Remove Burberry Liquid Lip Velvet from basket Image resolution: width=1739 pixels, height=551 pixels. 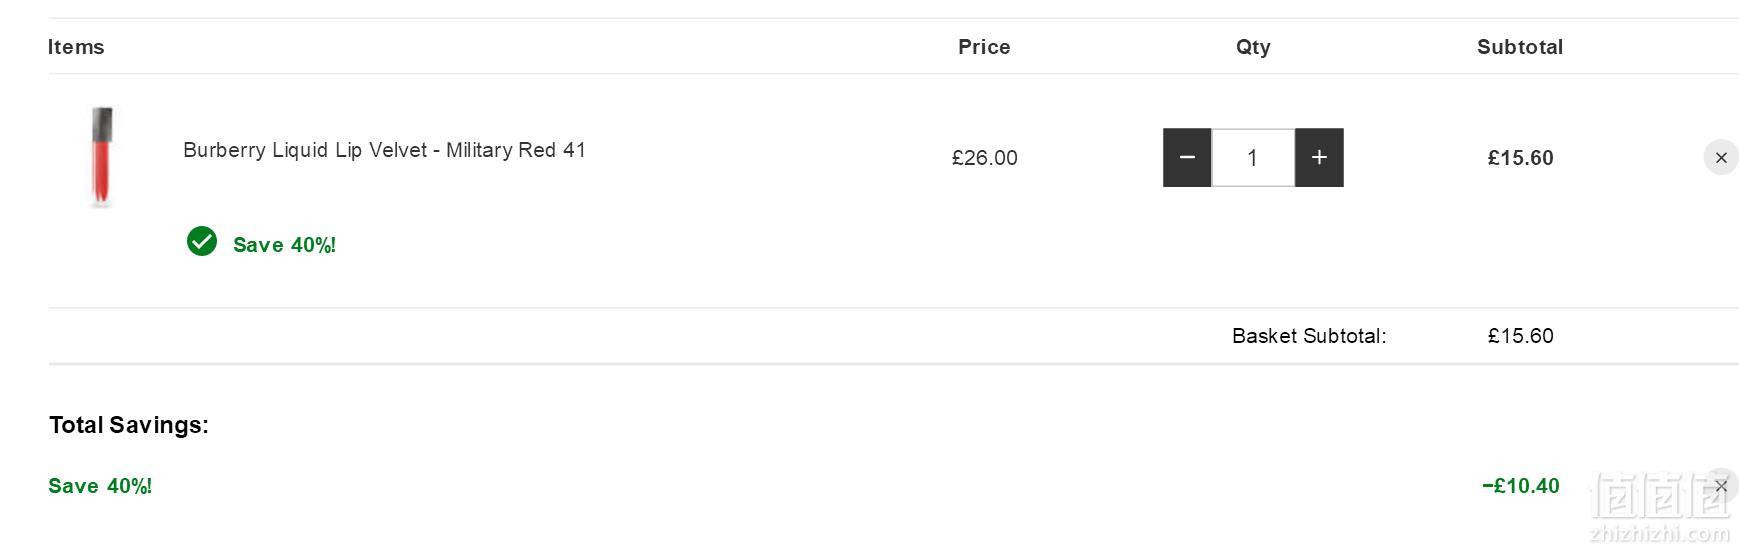(1721, 157)
